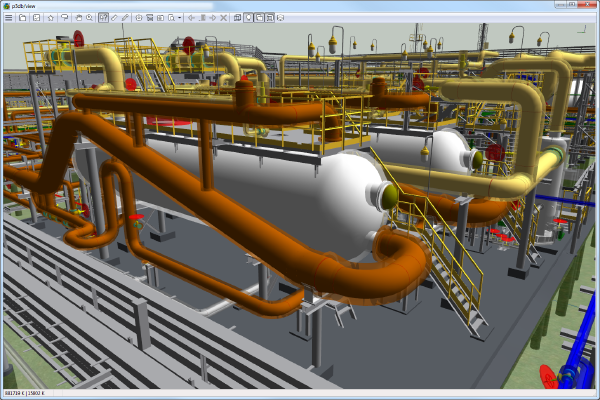Expand the dropdown arrow beside the search-page icon
Viewport: 600px width, 400px height.
click(x=179, y=18)
